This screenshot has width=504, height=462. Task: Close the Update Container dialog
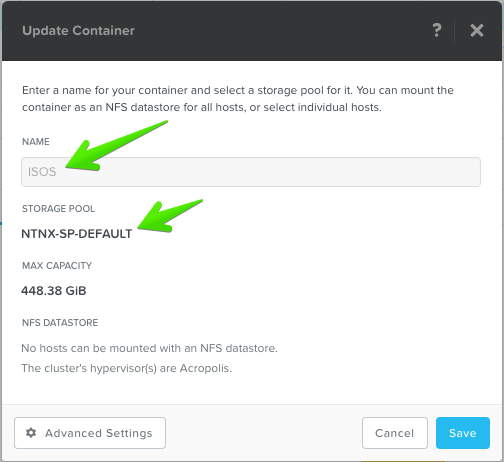[477, 30]
